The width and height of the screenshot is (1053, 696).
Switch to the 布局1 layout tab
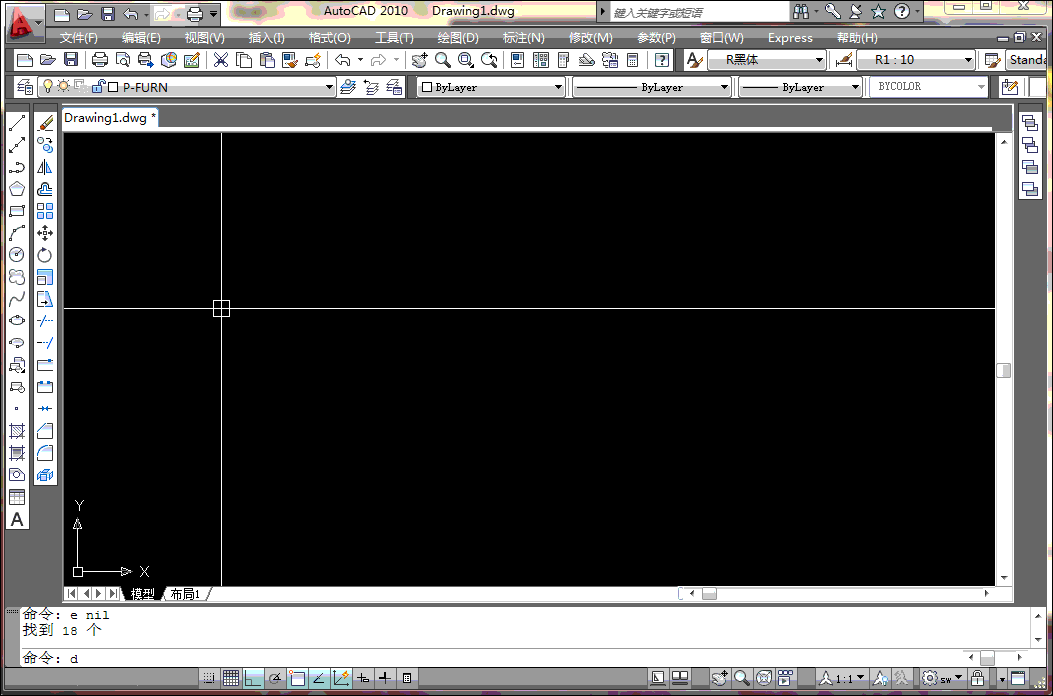186,594
